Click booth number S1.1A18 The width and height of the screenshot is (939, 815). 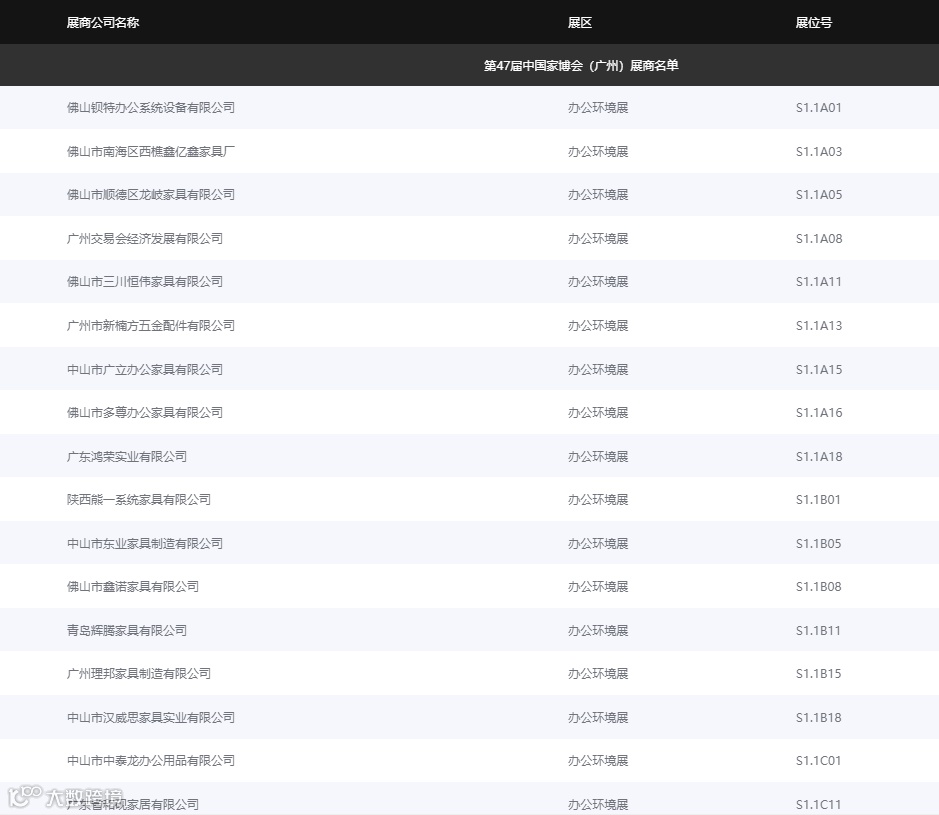[819, 456]
